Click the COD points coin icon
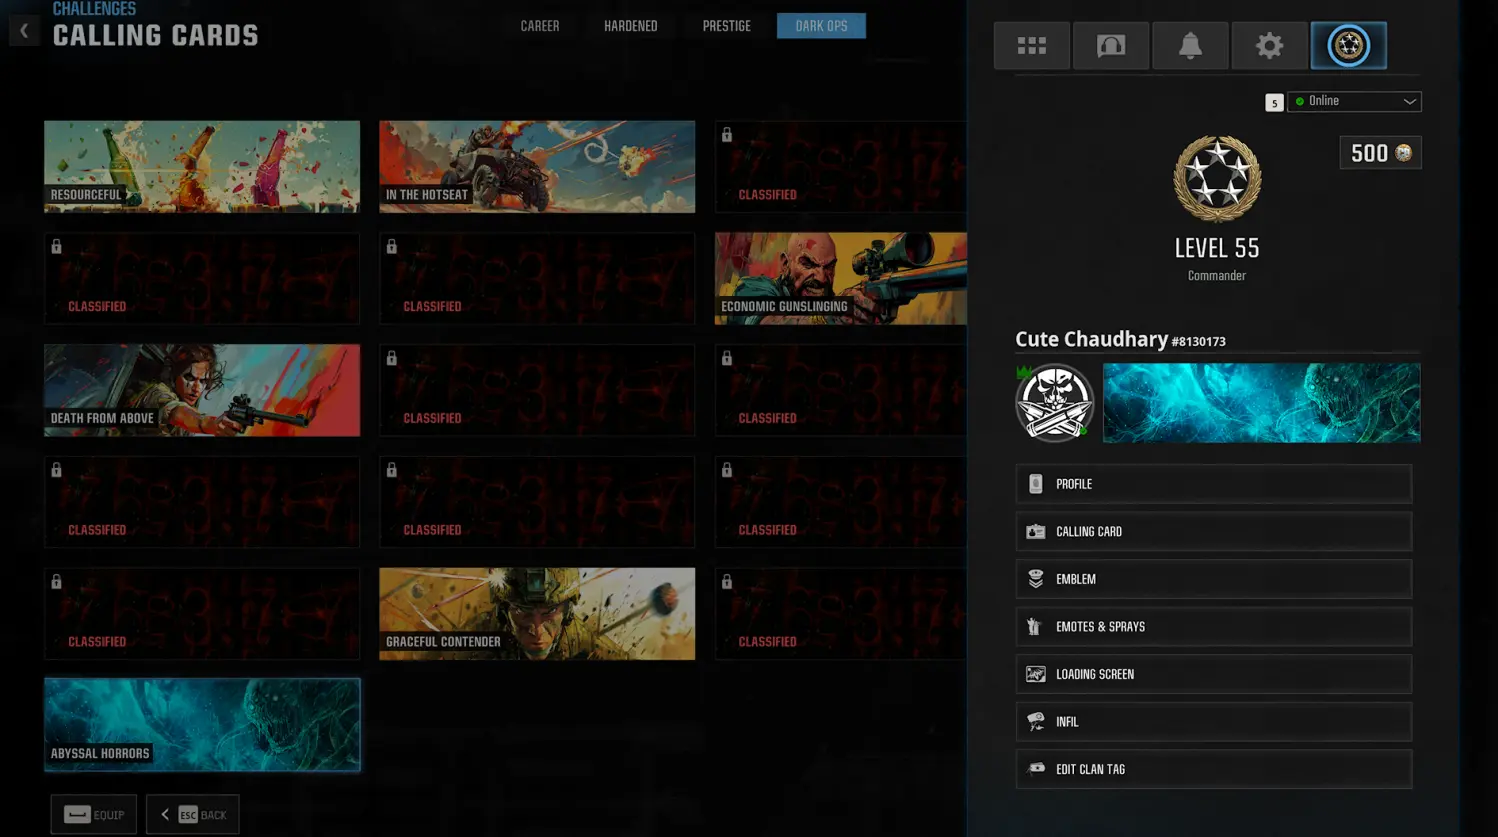The height and width of the screenshot is (837, 1498). [x=1404, y=153]
